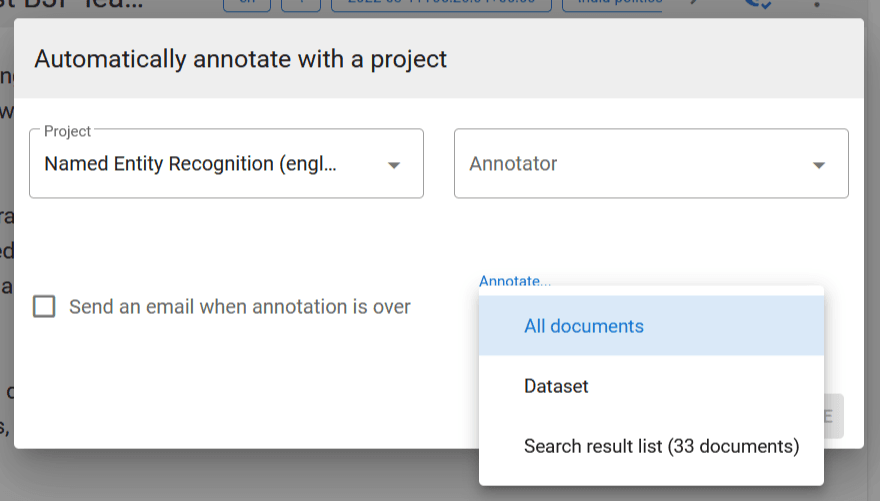This screenshot has width=880, height=501.
Task: Click the 'Annotate...' field label
Action: click(515, 282)
